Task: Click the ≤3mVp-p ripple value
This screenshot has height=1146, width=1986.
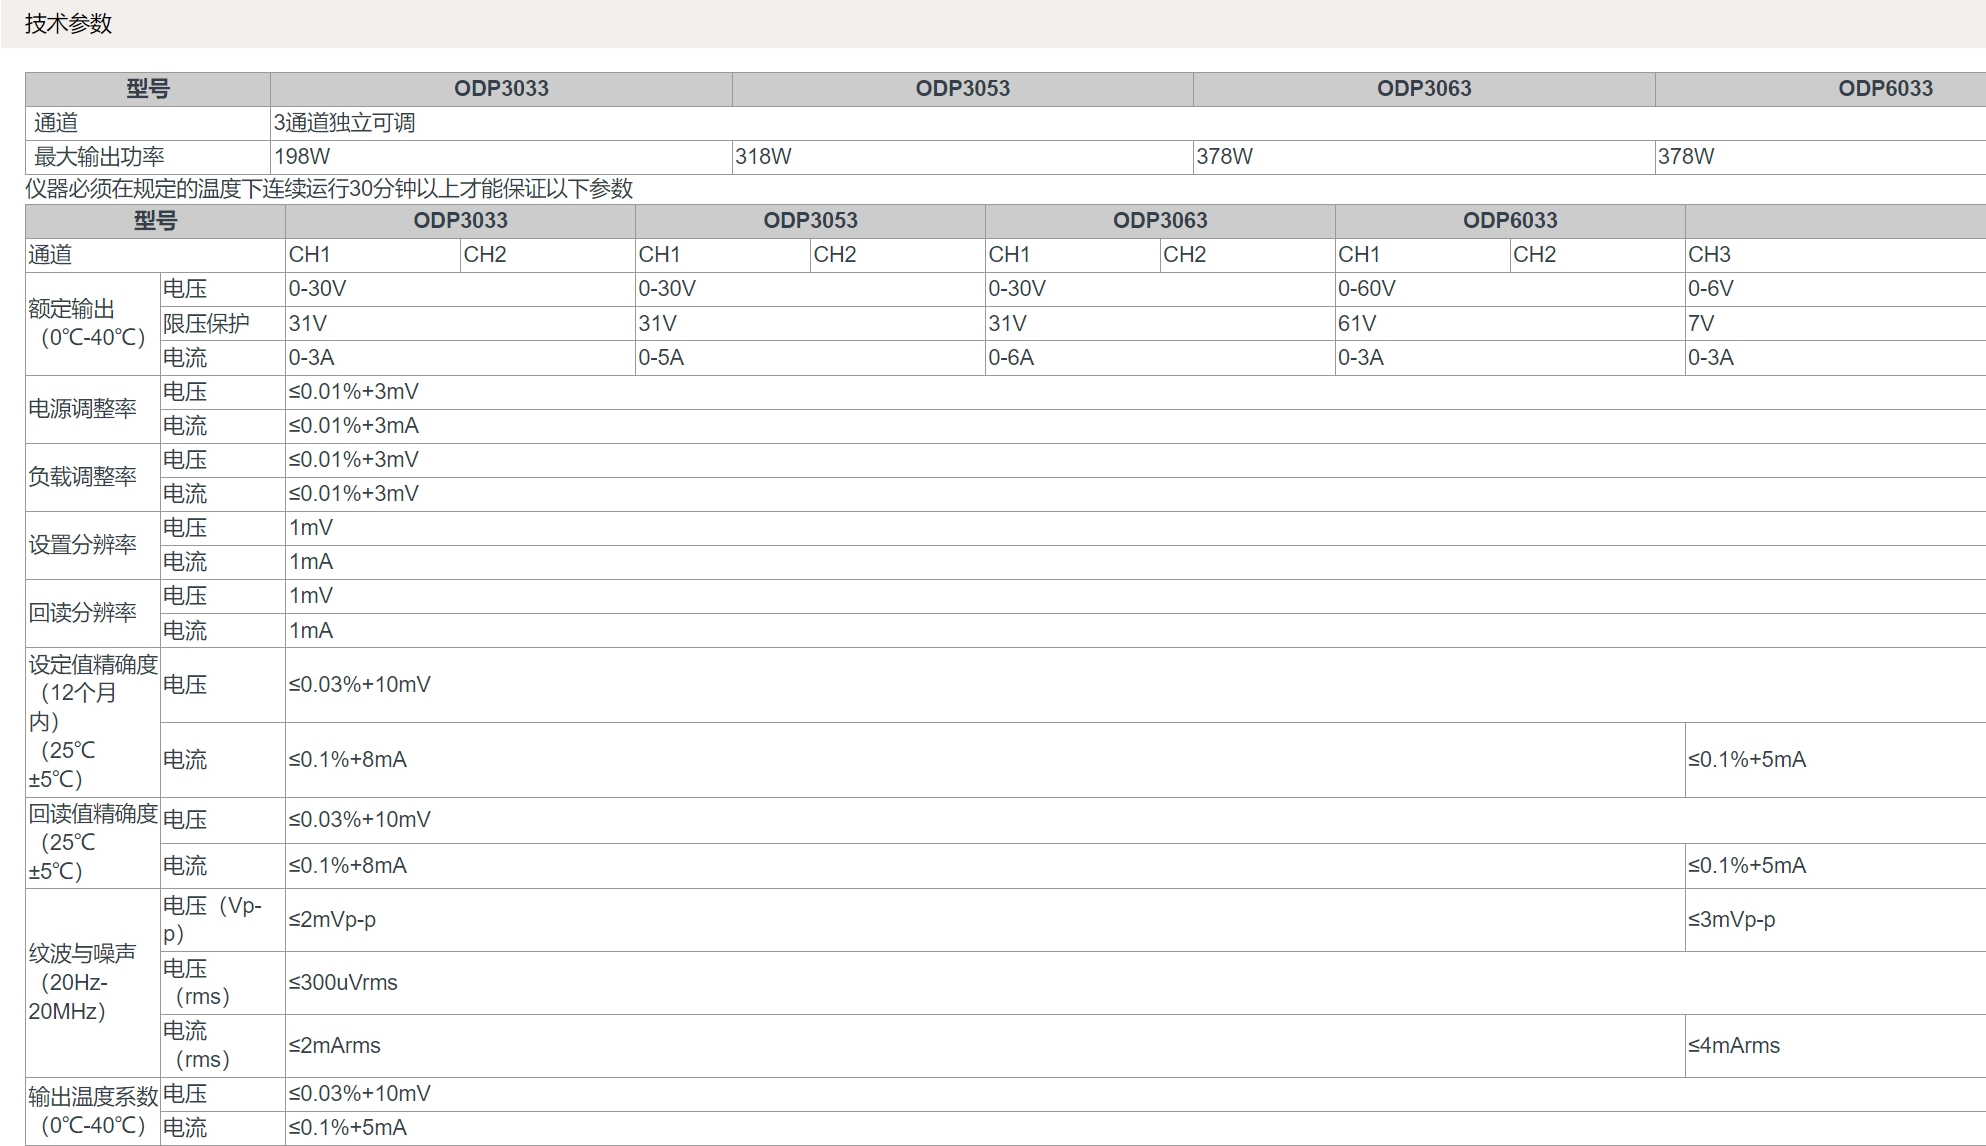Action: pyautogui.click(x=1732, y=920)
